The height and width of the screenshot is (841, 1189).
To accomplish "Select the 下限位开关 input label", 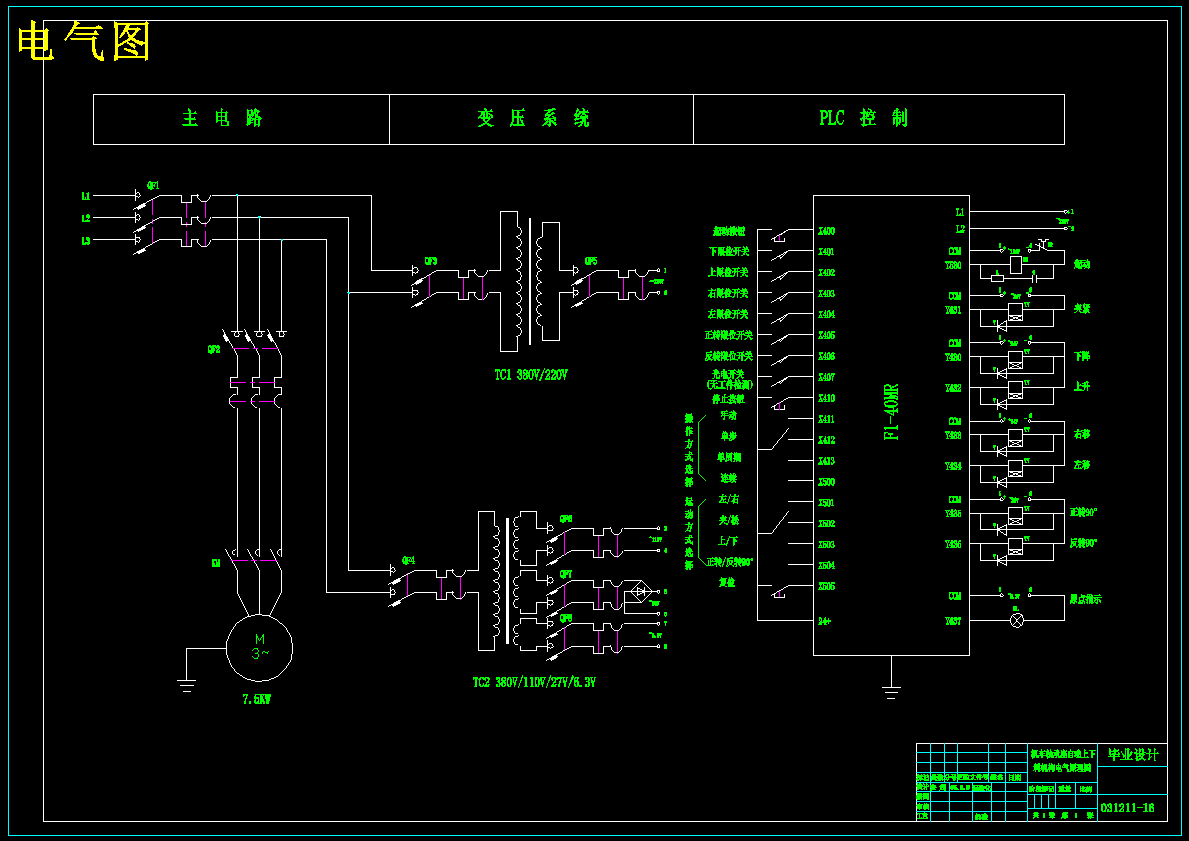I will coord(729,252).
